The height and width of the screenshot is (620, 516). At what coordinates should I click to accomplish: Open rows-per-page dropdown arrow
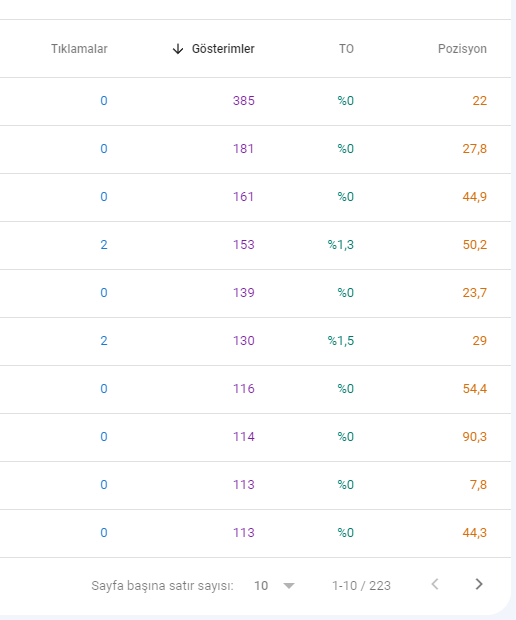(x=289, y=586)
